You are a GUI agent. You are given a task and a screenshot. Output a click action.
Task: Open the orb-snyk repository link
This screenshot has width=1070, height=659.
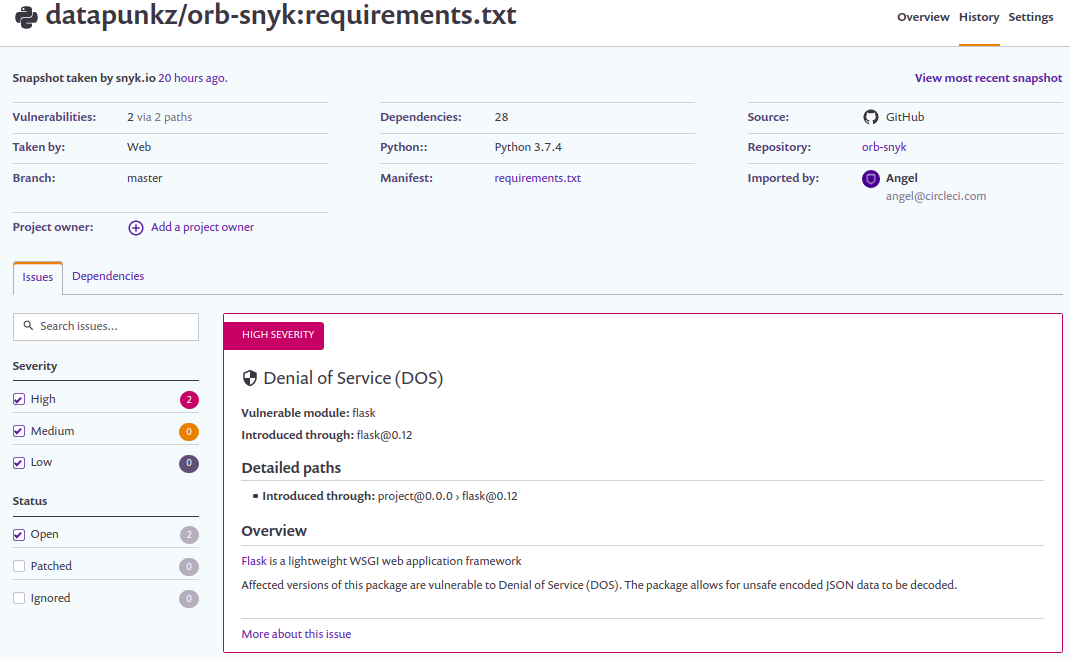pos(884,147)
